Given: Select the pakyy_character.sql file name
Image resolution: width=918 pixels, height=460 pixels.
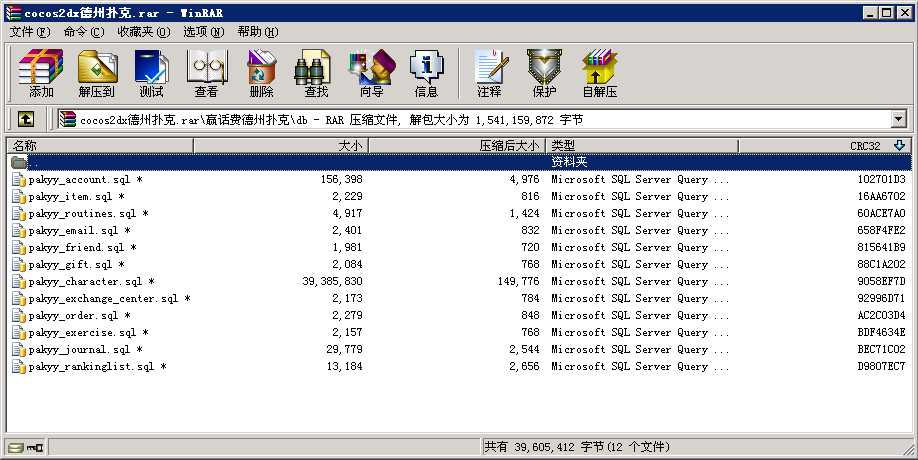Looking at the screenshot, I should (91, 282).
